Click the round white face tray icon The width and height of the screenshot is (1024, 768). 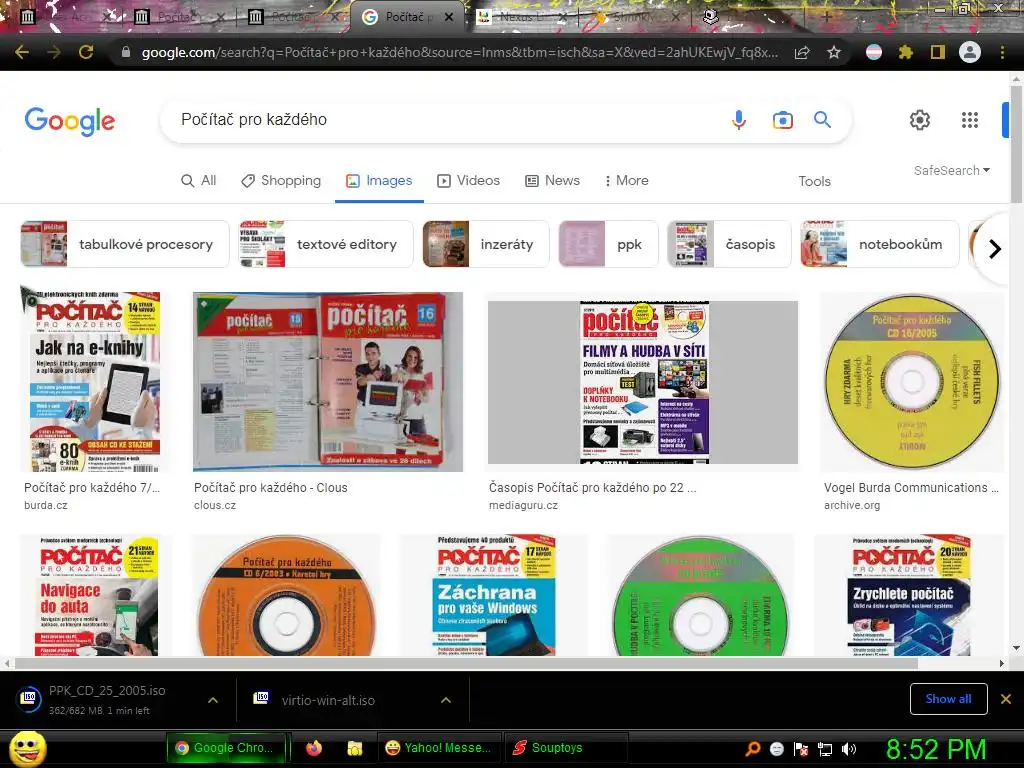tap(776, 749)
